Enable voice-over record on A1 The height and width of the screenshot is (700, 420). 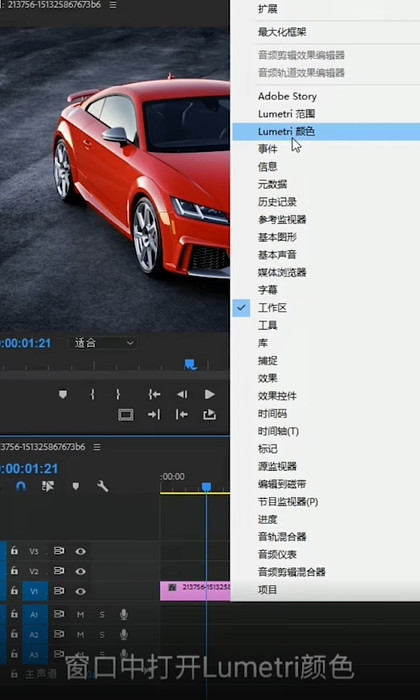124,615
